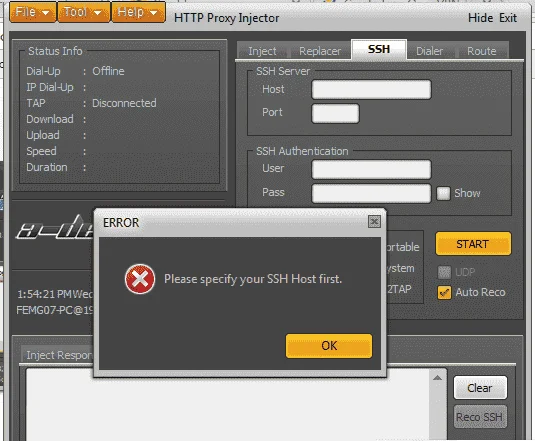Click the 'SSH Server' group label

tap(283, 71)
